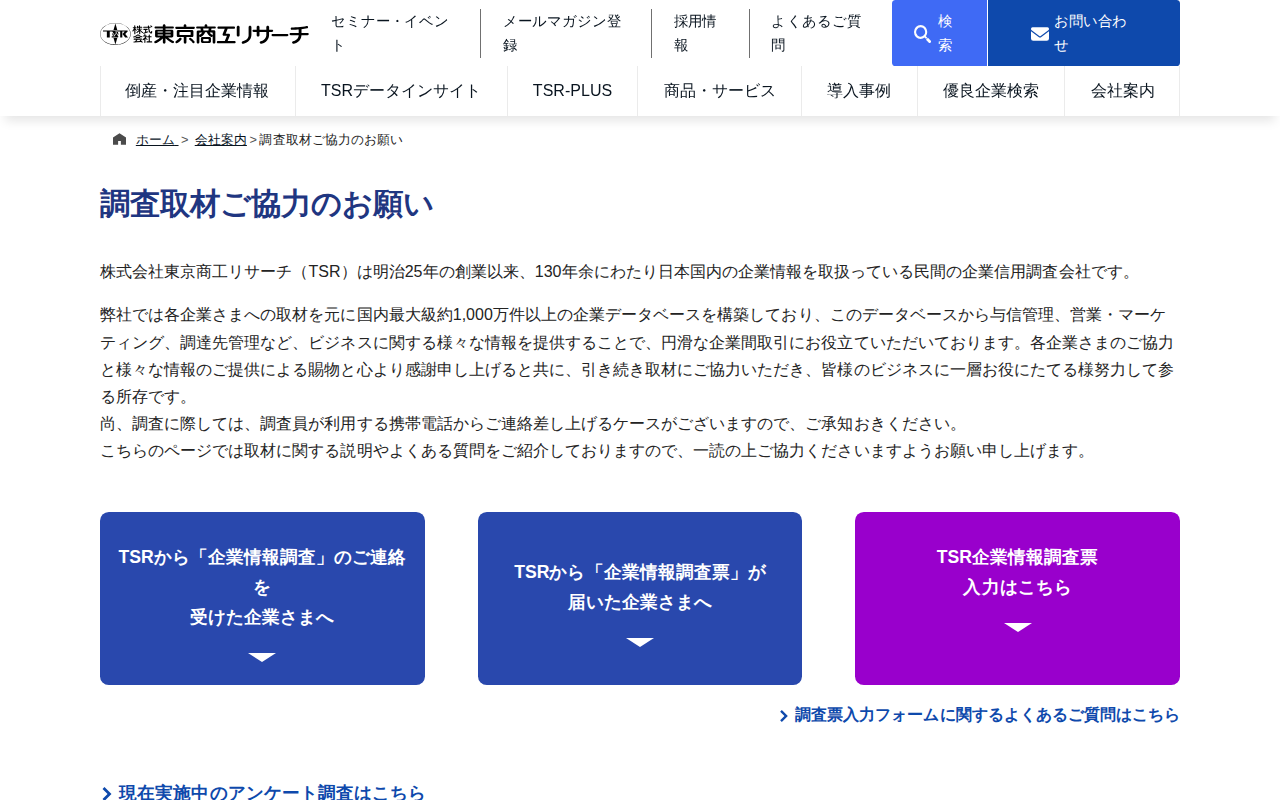Open 会社案内 menu item
Screen dimensions: 1280x800
1123,91
